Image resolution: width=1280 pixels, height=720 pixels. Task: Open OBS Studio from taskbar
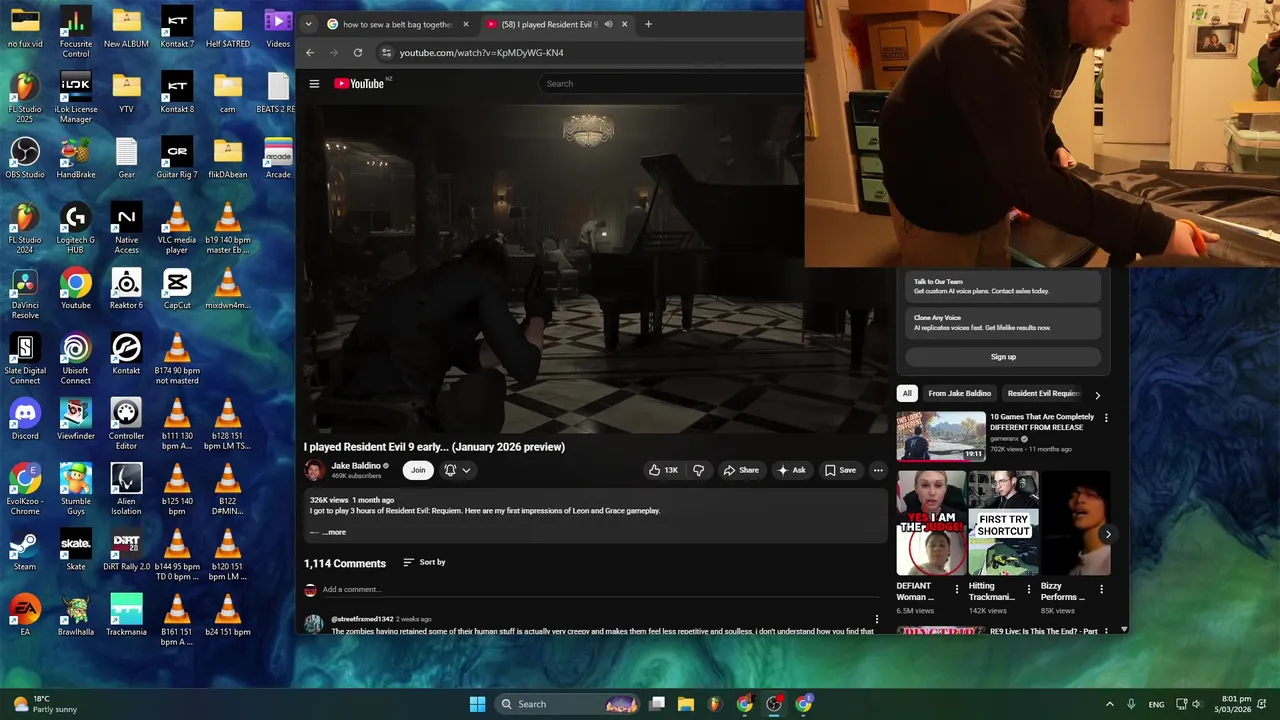point(774,704)
